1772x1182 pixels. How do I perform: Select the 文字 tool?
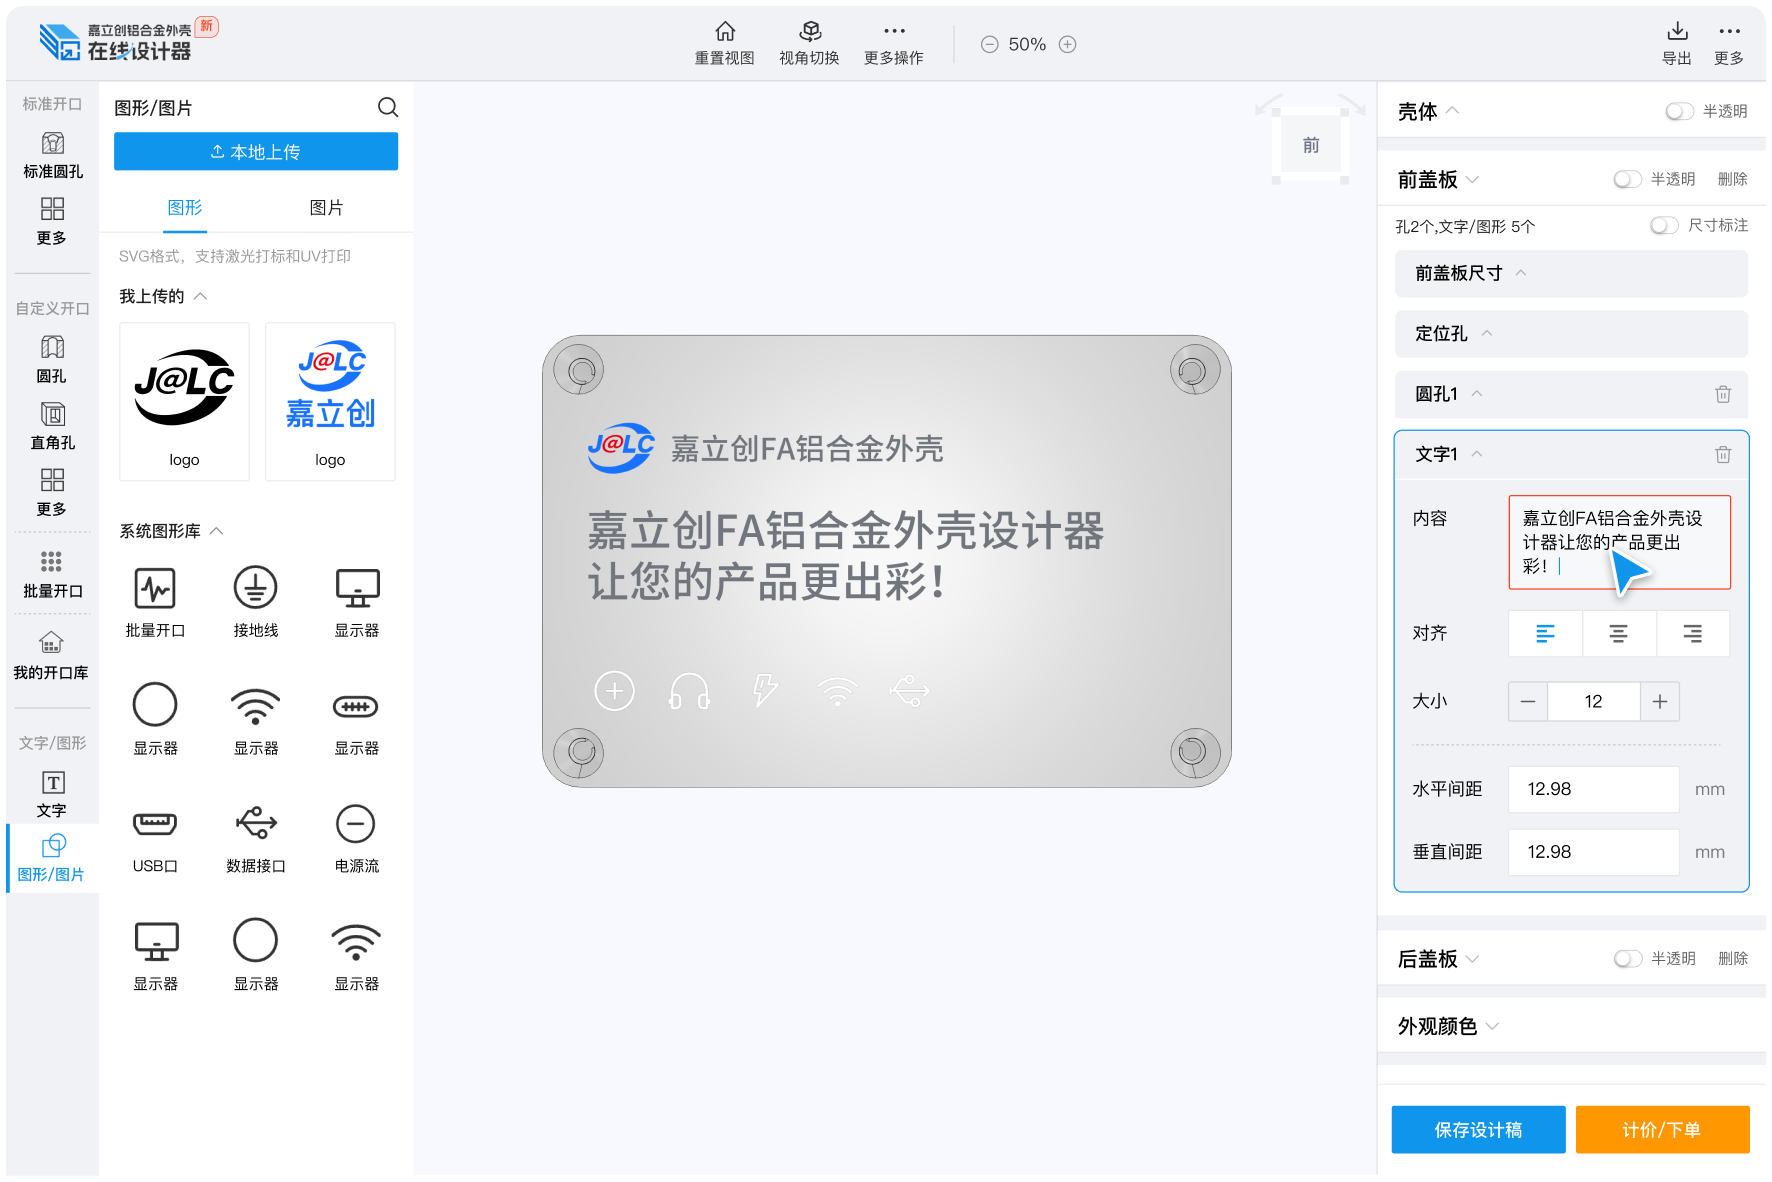pyautogui.click(x=52, y=794)
